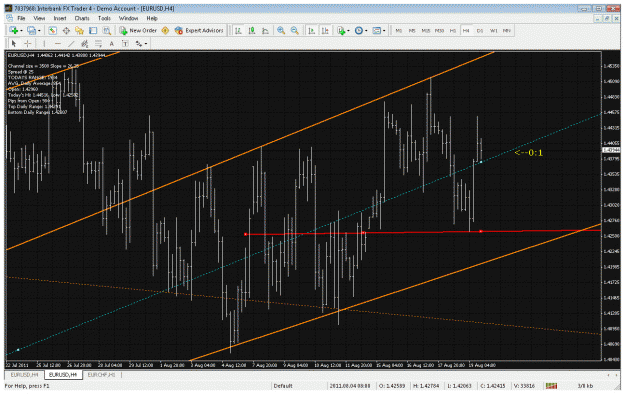The width and height of the screenshot is (625, 394).
Task: Click the Default profile status field
Action: [283, 386]
